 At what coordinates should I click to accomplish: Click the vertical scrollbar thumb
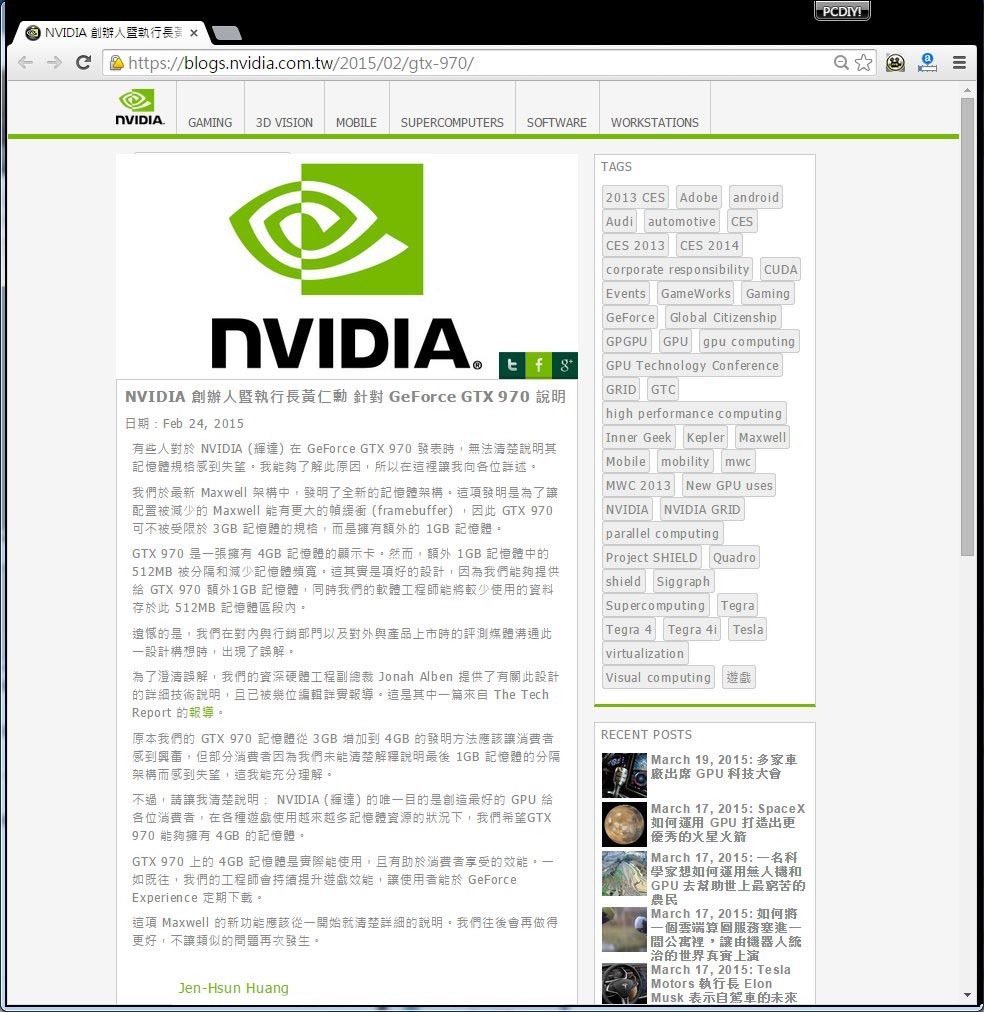(967, 327)
